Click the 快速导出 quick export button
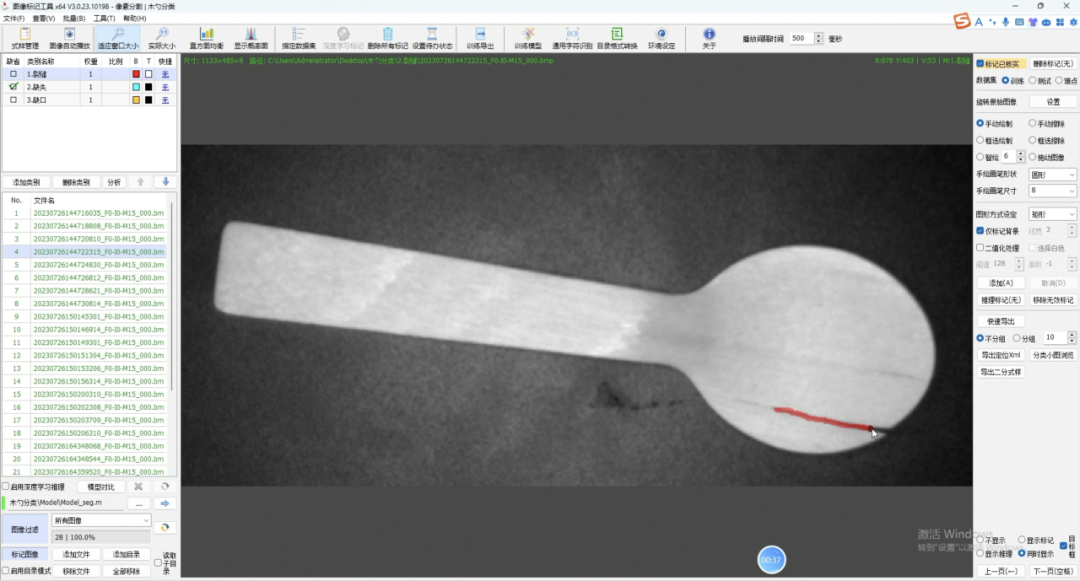This screenshot has height=581, width=1080. pos(1001,321)
